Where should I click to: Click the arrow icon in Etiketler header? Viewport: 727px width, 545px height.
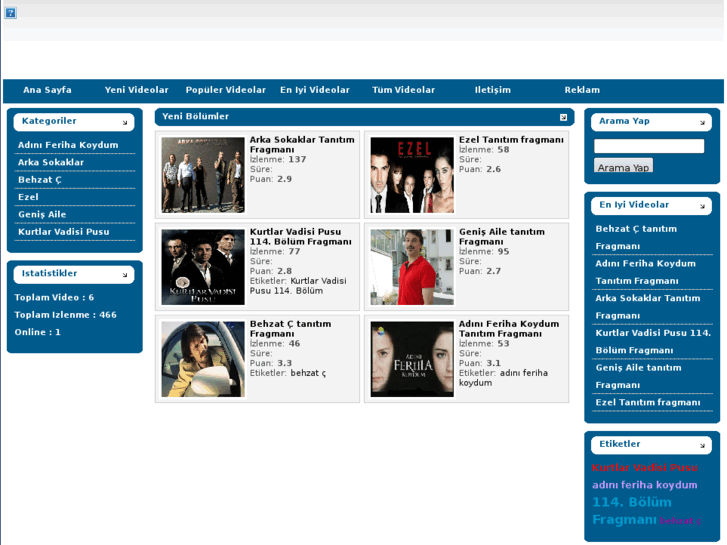[x=702, y=446]
